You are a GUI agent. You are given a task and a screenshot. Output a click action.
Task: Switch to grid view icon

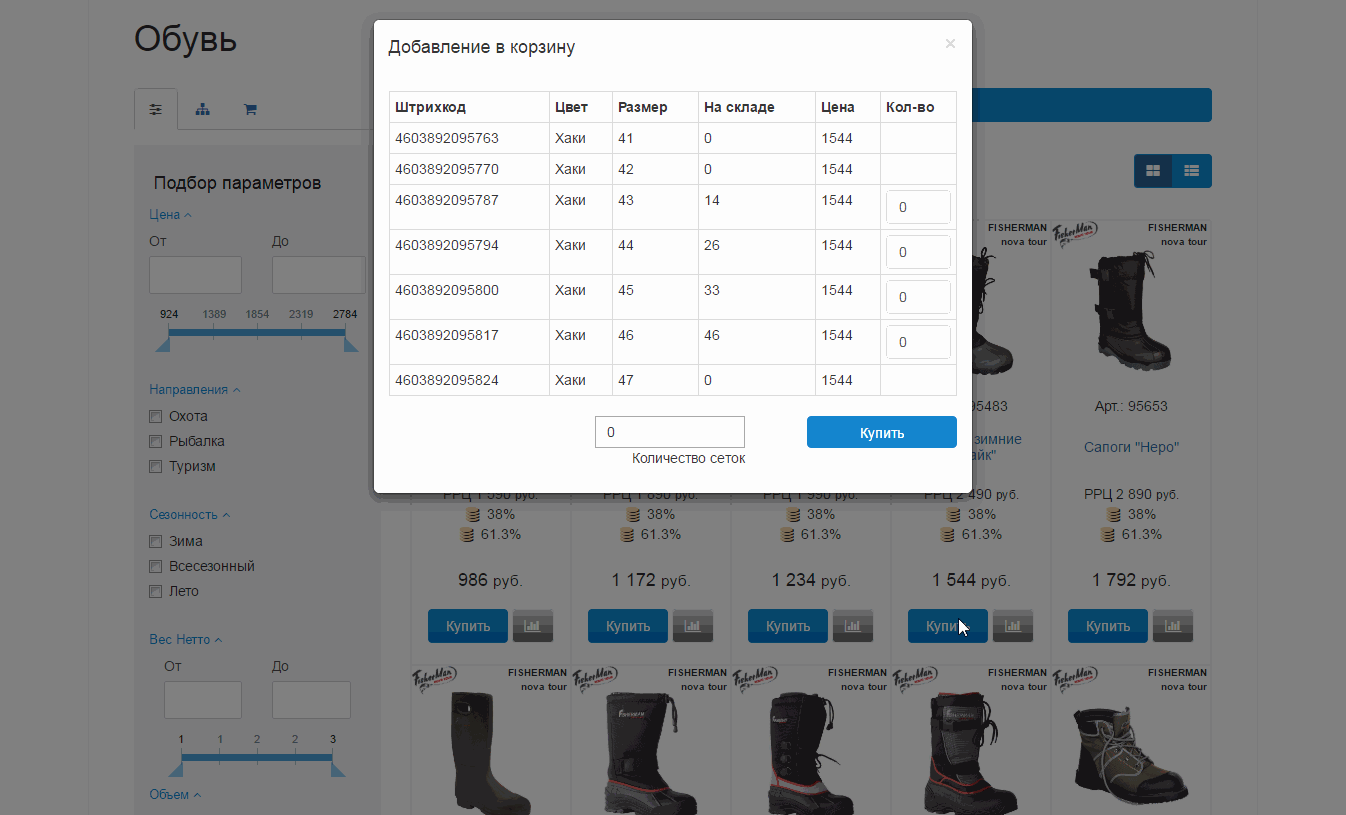point(1153,171)
